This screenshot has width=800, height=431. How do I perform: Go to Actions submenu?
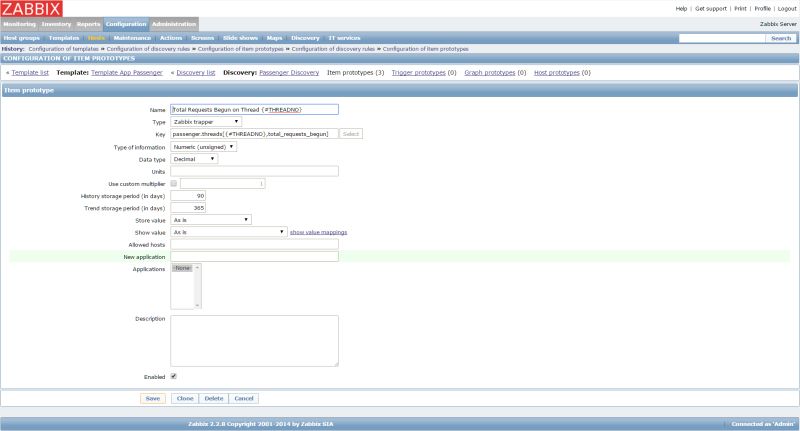(171, 38)
